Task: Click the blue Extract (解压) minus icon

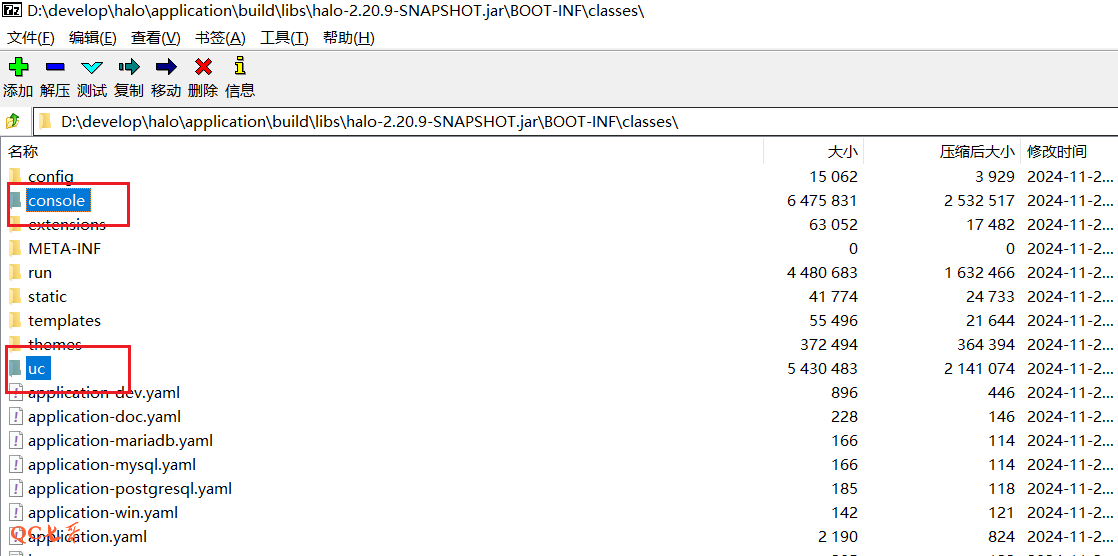Action: [x=55, y=68]
